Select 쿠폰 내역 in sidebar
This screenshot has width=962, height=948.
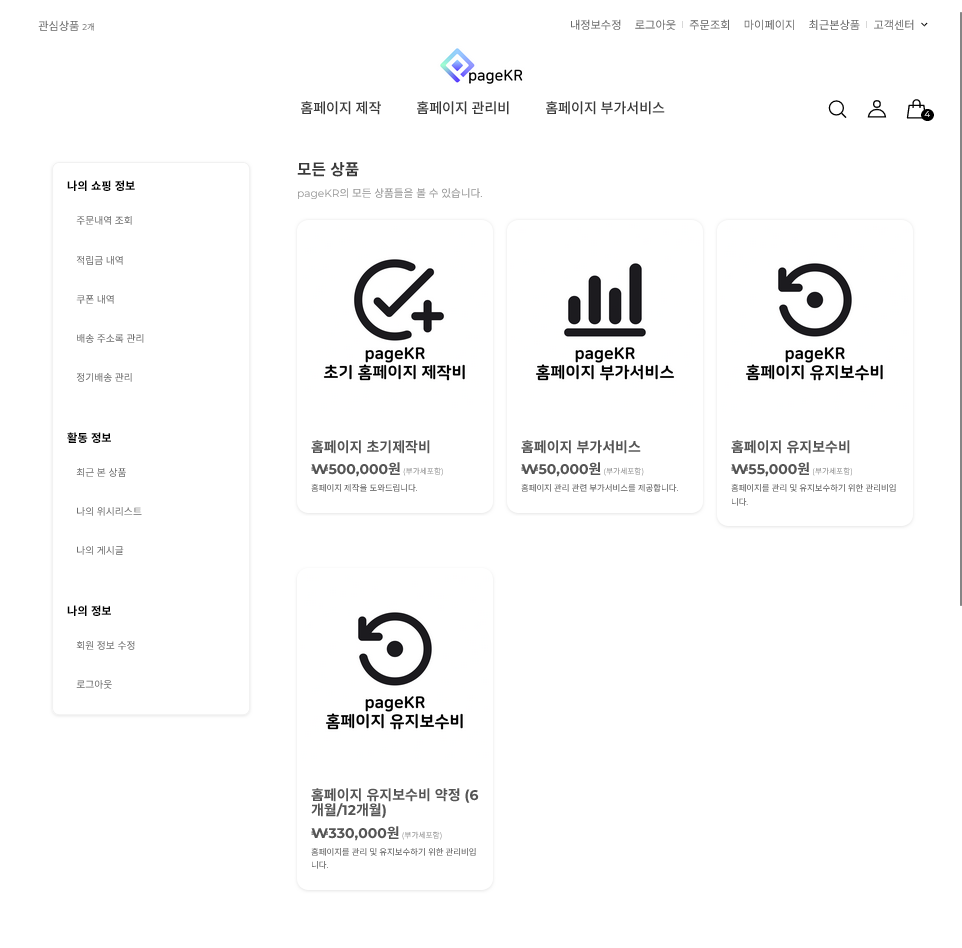coord(95,299)
